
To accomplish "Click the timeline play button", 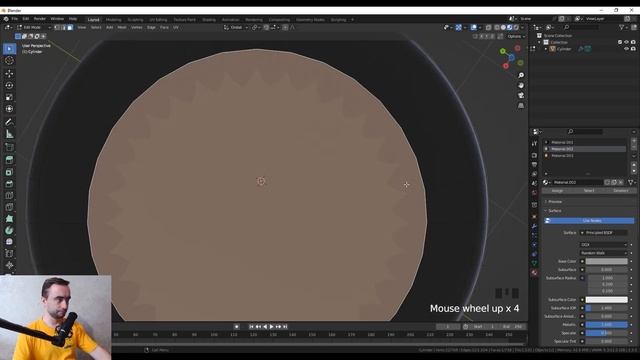I will pos(271,327).
